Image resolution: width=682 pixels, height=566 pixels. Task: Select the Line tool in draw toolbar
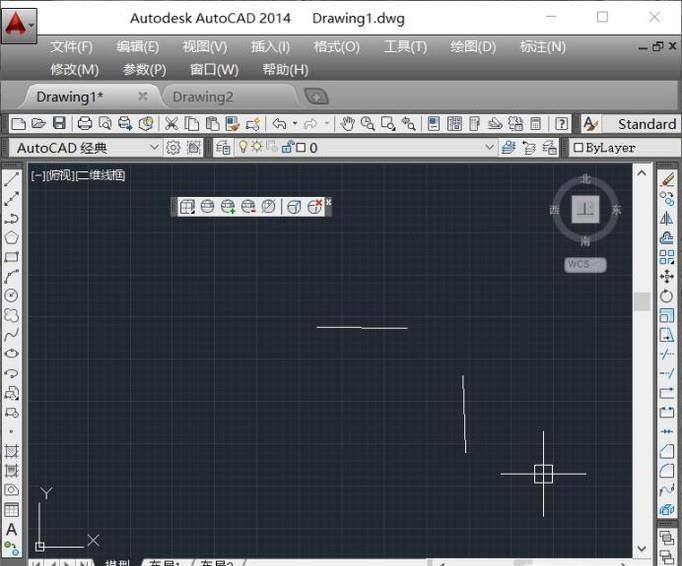(12, 180)
